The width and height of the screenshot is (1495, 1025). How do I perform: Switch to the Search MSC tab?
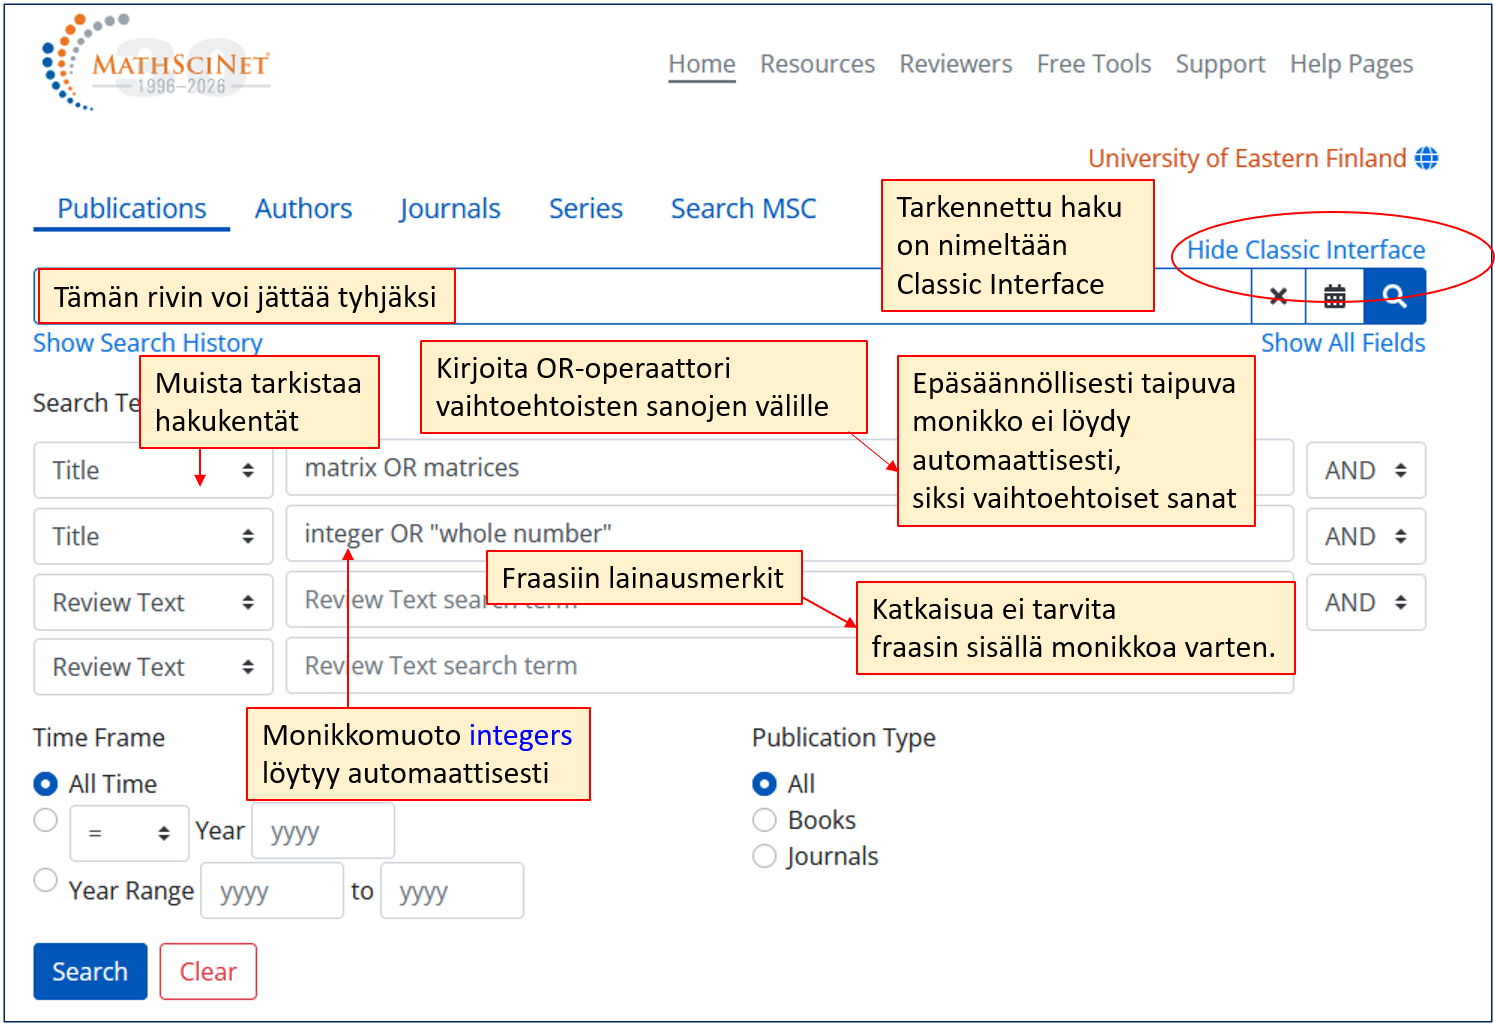point(744,208)
